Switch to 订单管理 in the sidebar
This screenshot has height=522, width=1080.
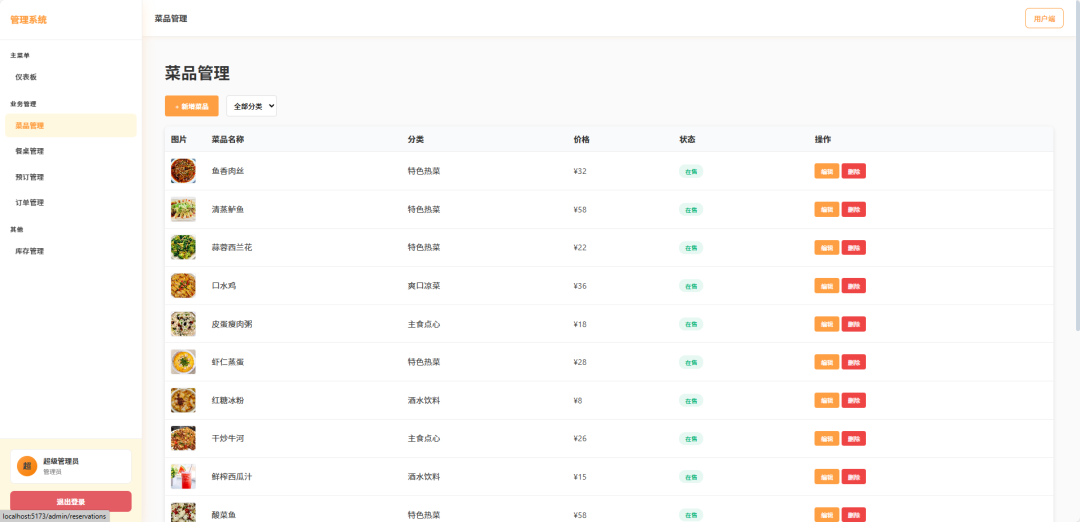70,202
